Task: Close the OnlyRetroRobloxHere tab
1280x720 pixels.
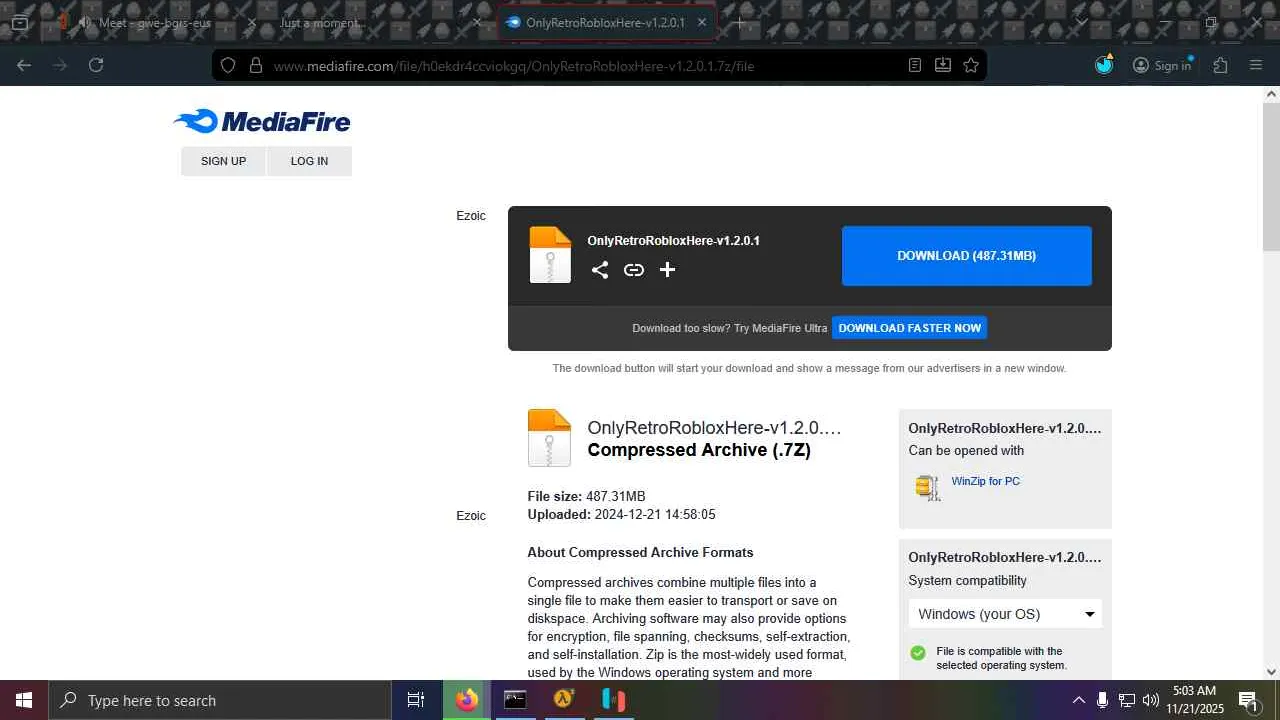Action: [x=702, y=22]
